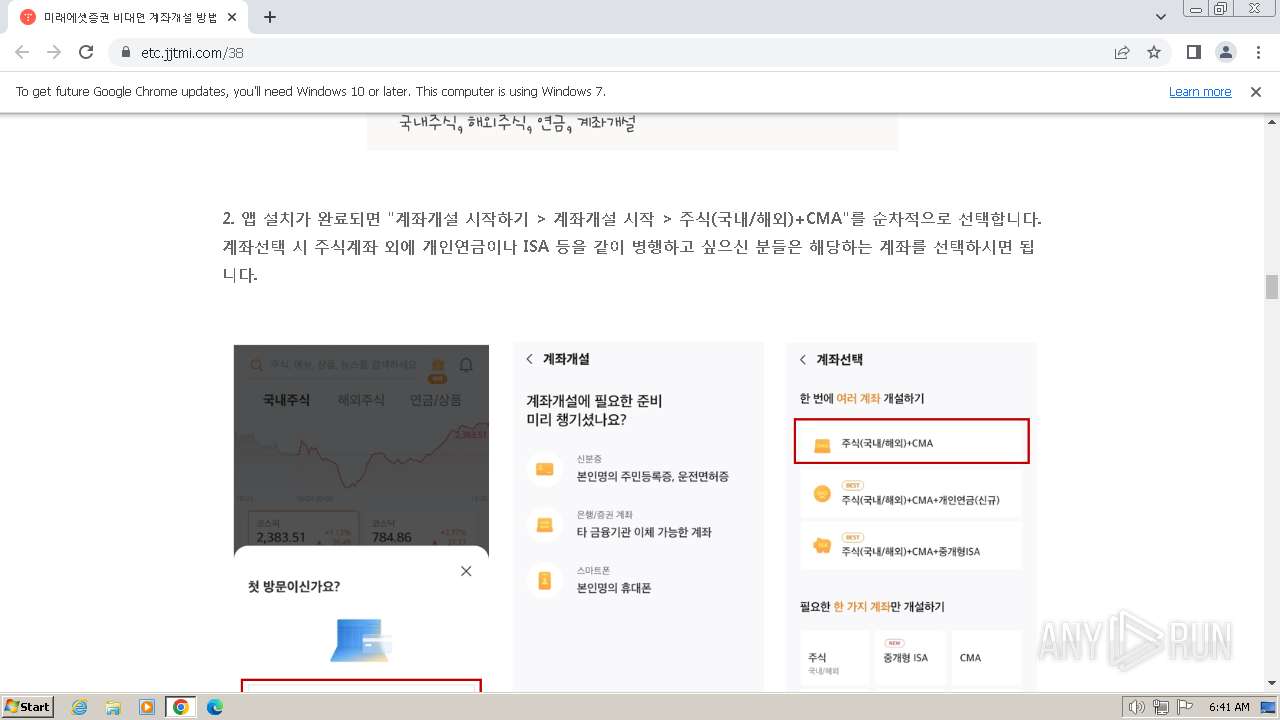The image size is (1280, 720).
Task: Click the 주식(국내/해외)+CMA option in the image
Action: pyautogui.click(x=911, y=441)
